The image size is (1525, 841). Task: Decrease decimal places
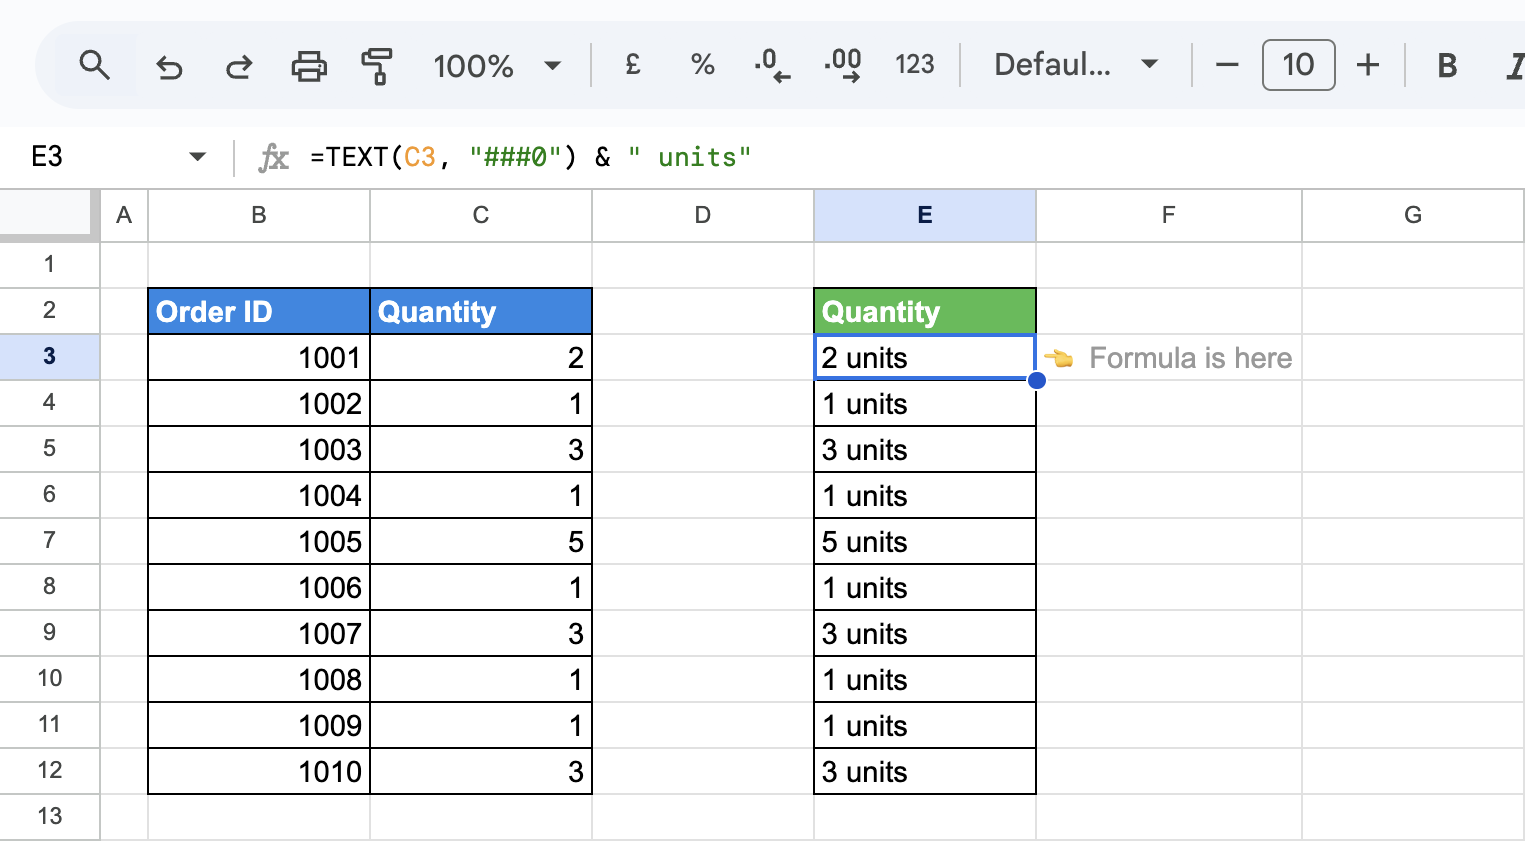(771, 65)
